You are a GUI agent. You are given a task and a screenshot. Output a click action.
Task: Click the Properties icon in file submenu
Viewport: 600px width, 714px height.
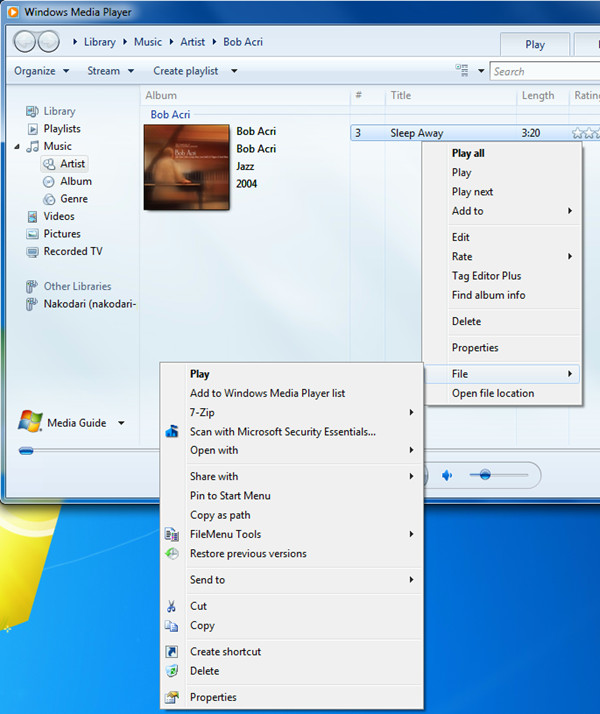tap(172, 697)
